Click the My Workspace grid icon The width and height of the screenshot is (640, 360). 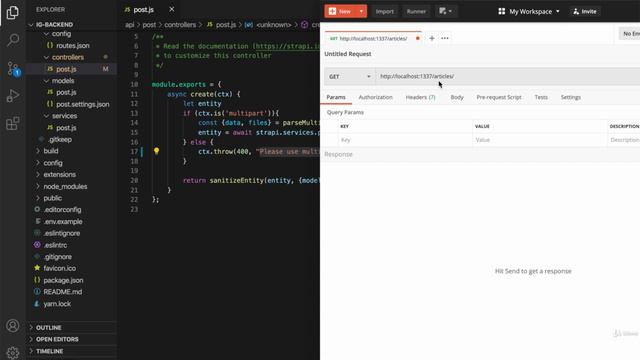[502, 11]
